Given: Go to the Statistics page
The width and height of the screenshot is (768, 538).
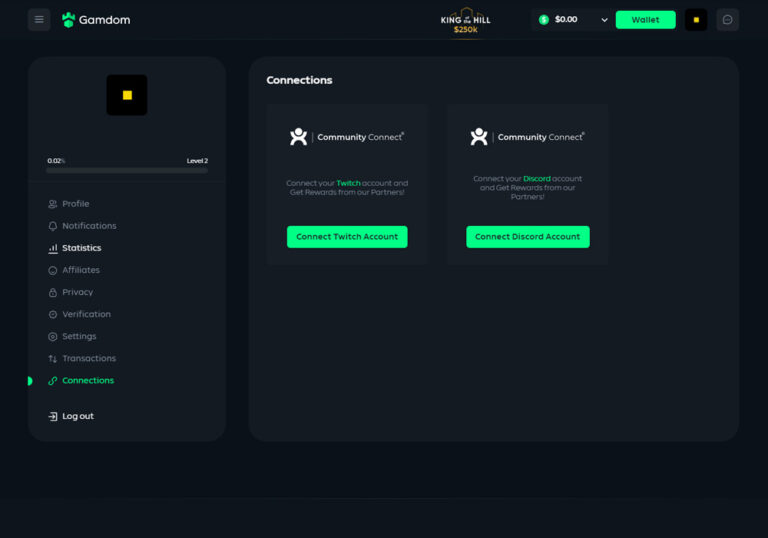Looking at the screenshot, I should coord(81,248).
